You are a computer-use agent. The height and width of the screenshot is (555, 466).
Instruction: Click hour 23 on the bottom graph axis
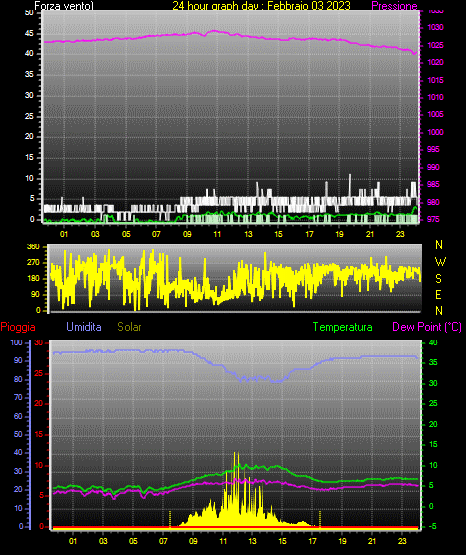pyautogui.click(x=402, y=541)
